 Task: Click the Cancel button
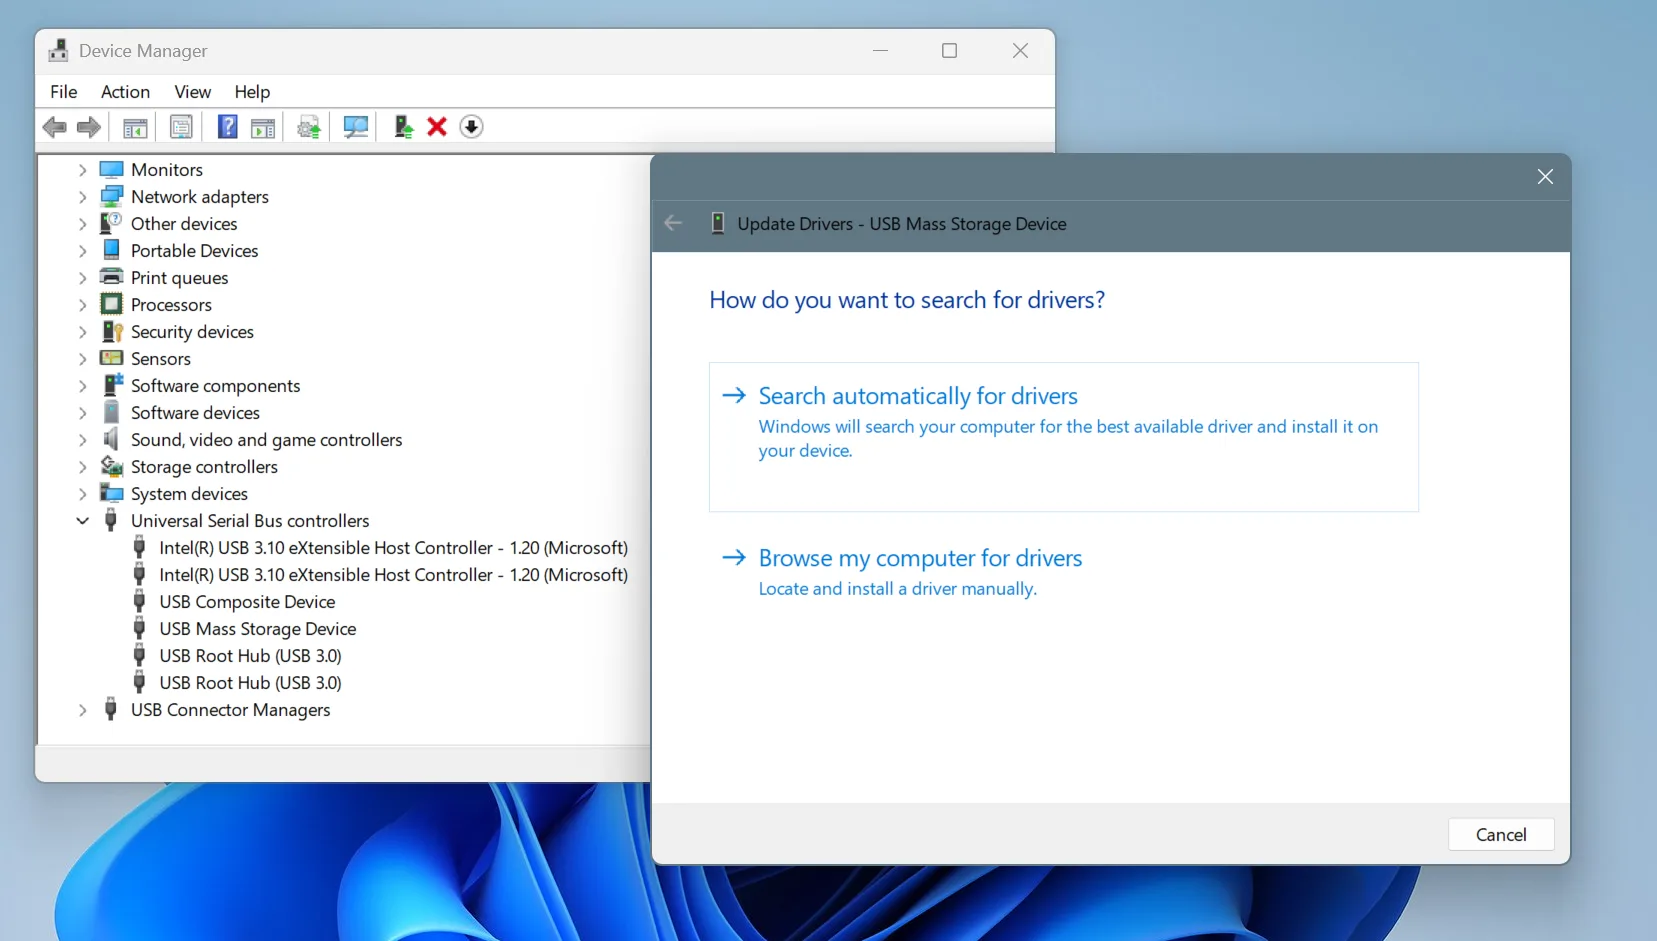coord(1501,835)
